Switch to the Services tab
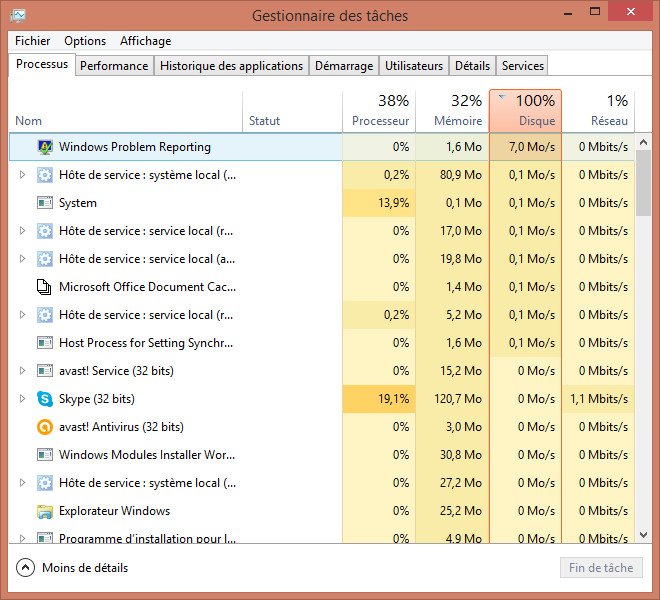This screenshot has height=600, width=660. point(523,66)
